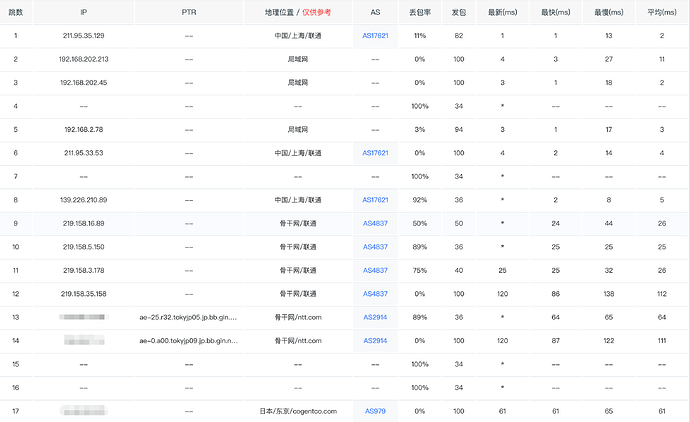Select IP address 192.168.2.78

[x=84, y=129]
